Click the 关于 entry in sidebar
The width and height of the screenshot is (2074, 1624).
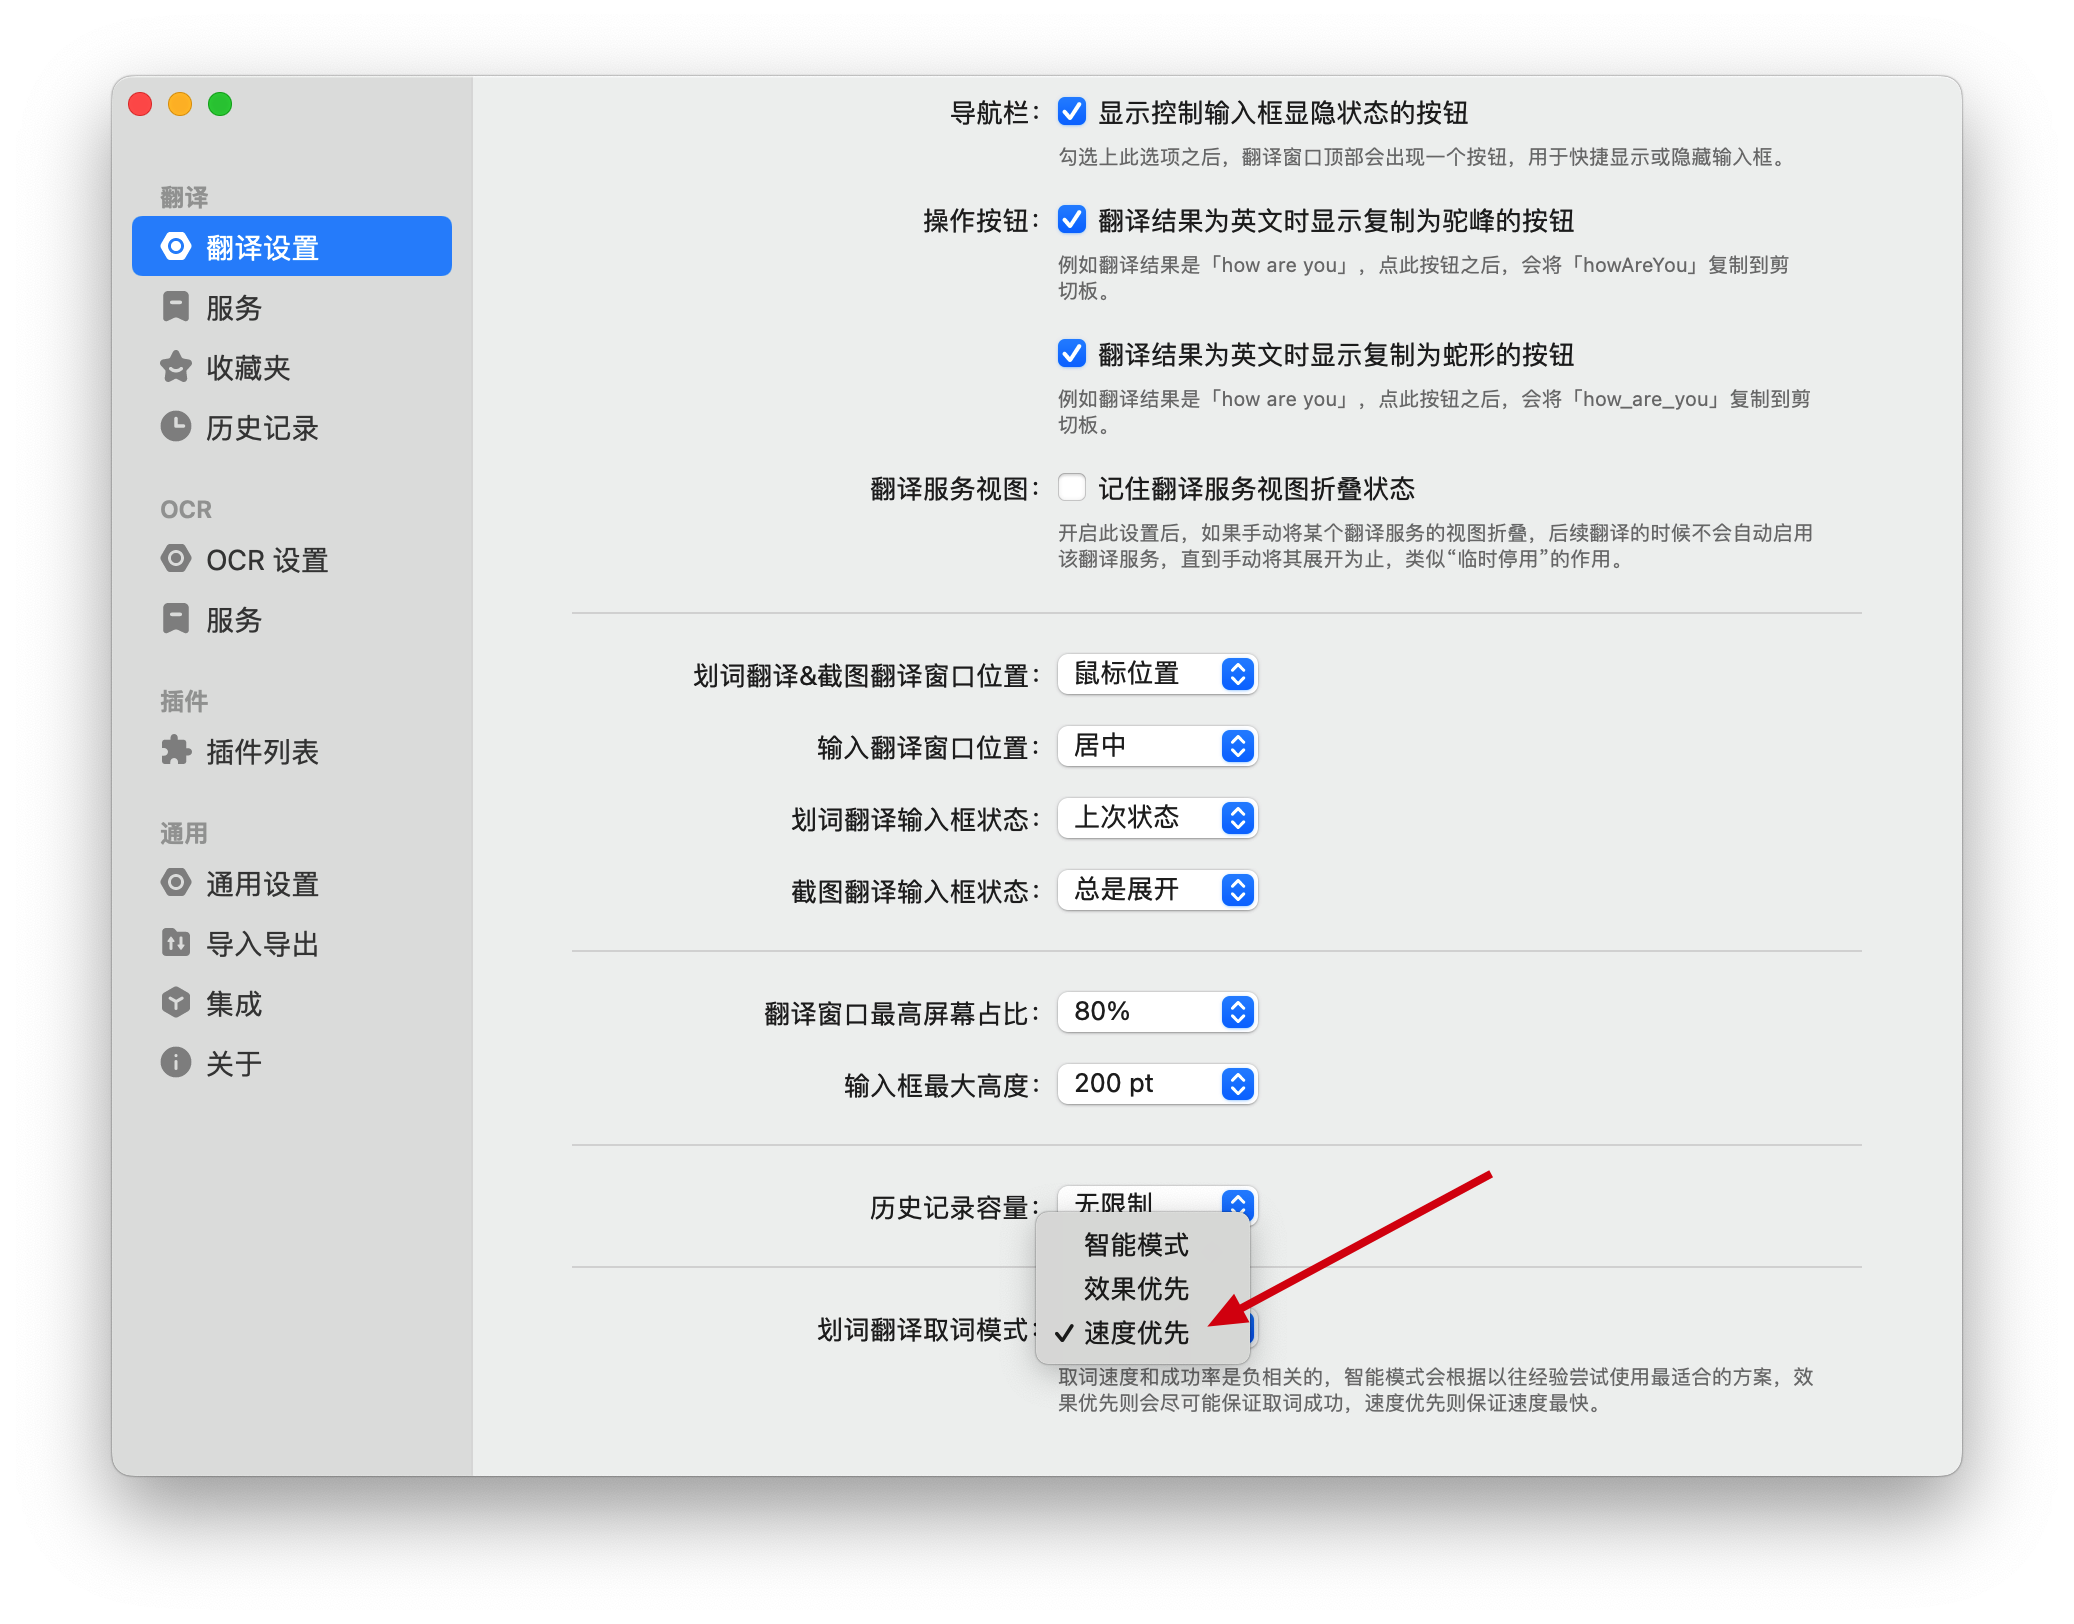175,1062
